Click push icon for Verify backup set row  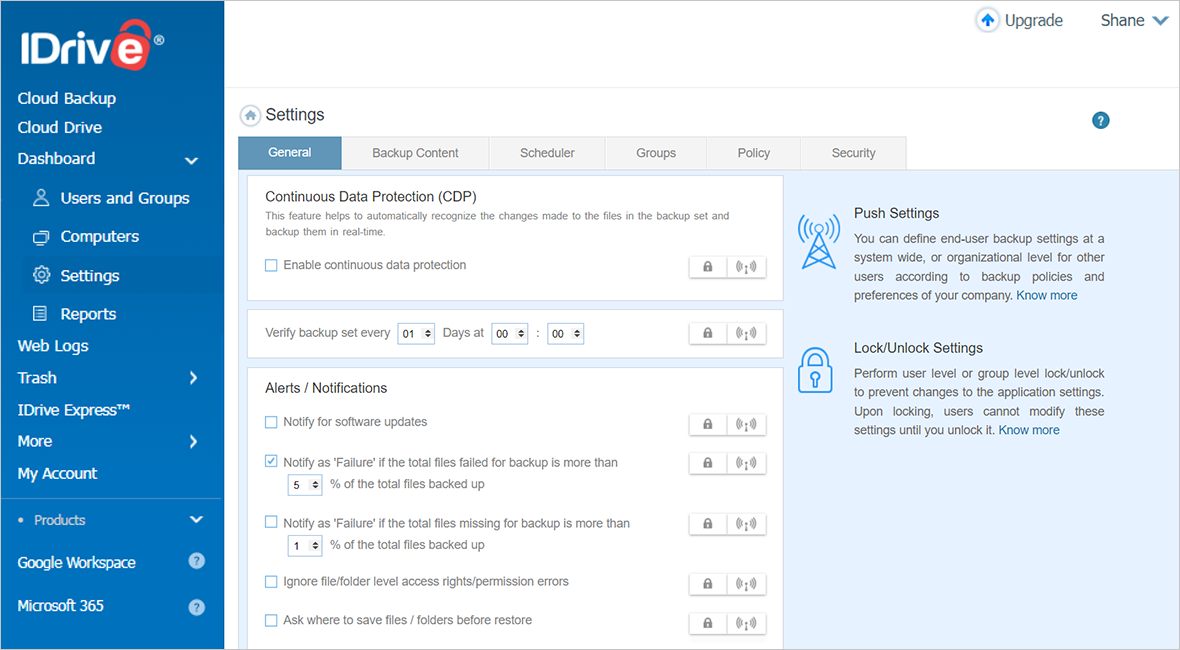pos(746,333)
